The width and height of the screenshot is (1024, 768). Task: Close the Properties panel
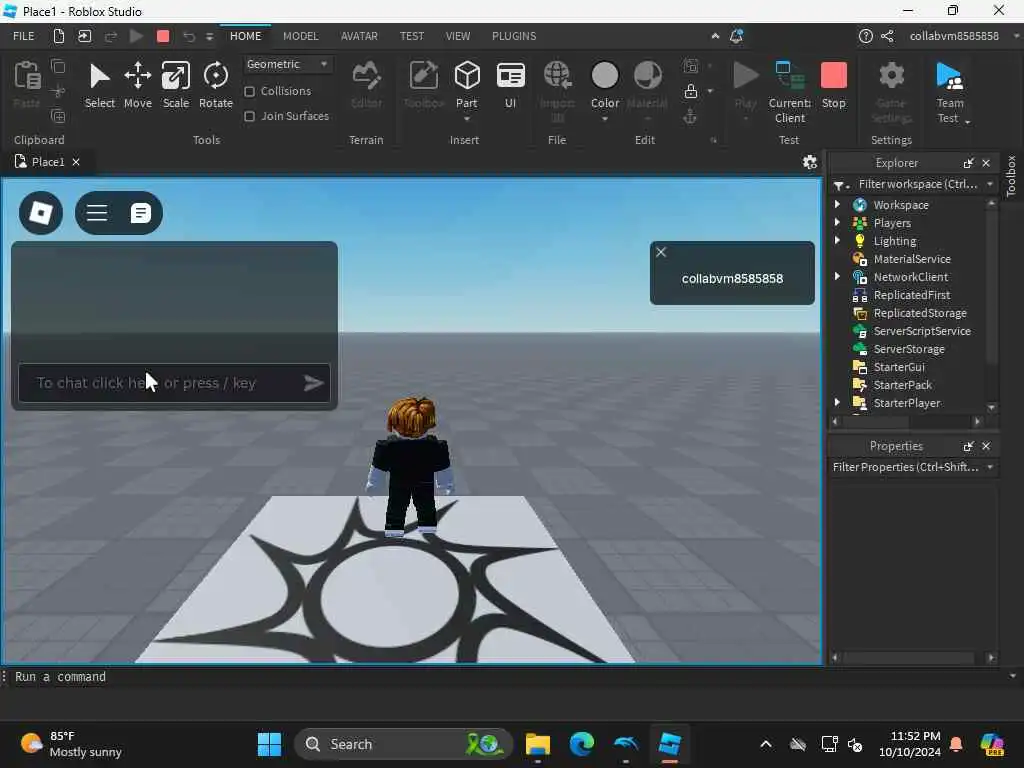pos(986,446)
